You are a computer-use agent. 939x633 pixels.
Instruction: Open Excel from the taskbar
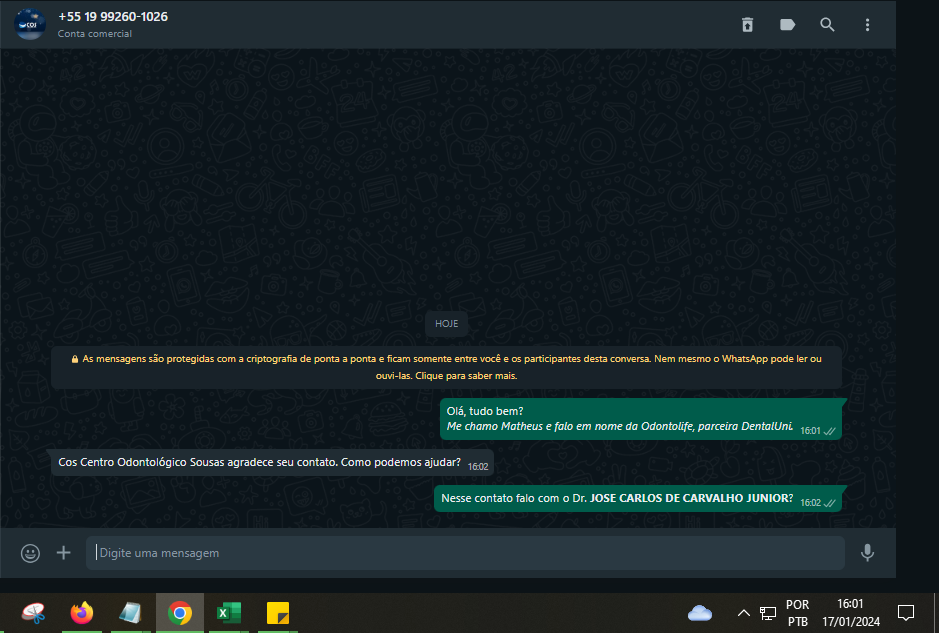pyautogui.click(x=229, y=613)
